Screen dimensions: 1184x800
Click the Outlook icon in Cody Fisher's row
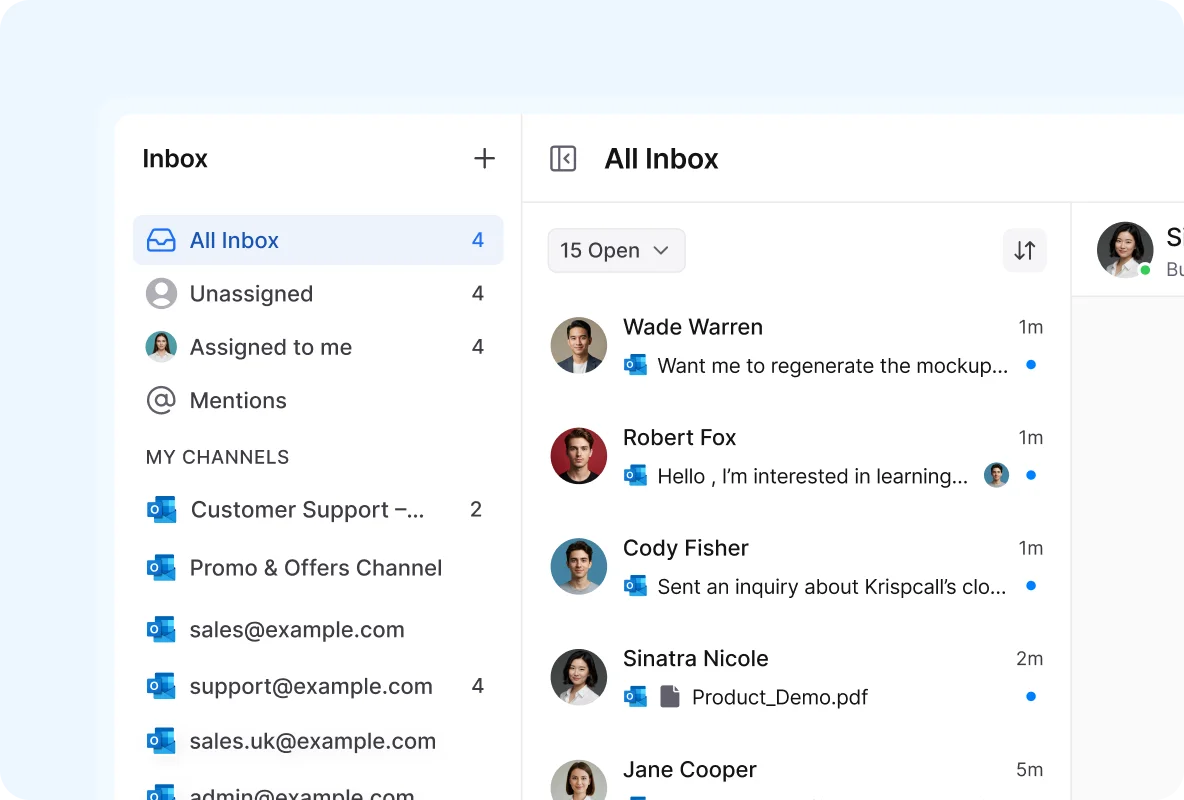click(x=635, y=585)
